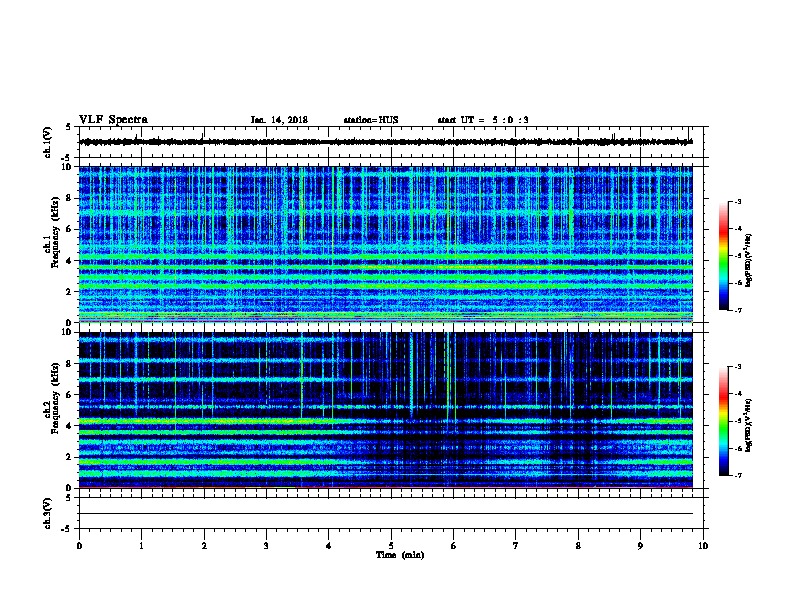Viewport: 792px width, 612px height.
Task: Click the "10" tick on time axis
Action: tap(703, 546)
